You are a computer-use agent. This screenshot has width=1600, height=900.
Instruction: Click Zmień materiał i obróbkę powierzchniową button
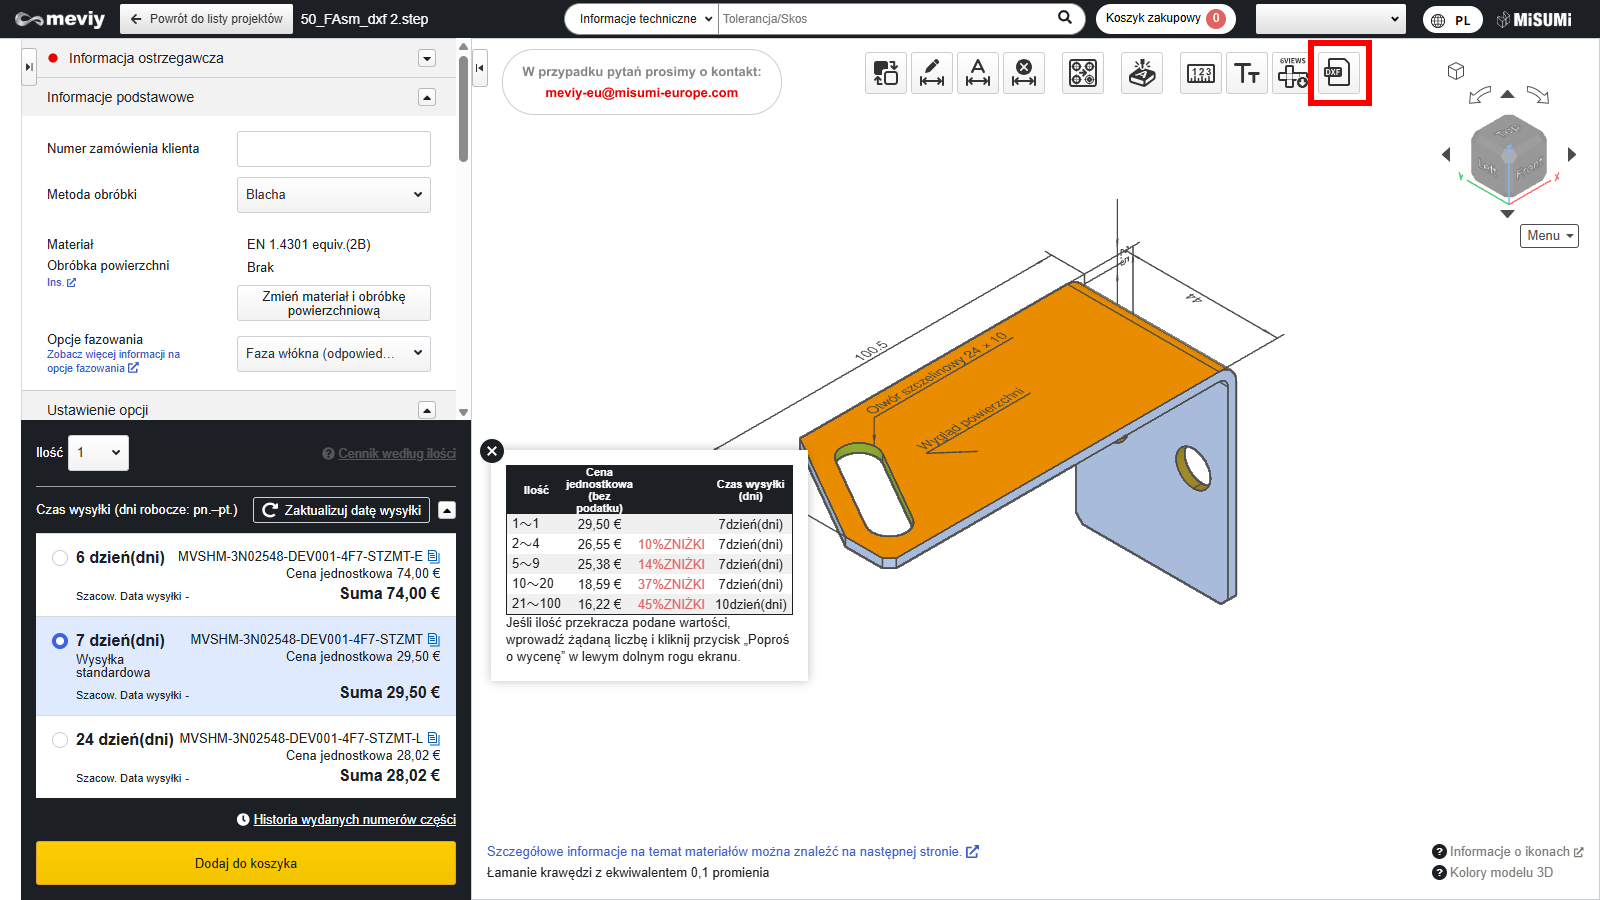click(x=333, y=303)
